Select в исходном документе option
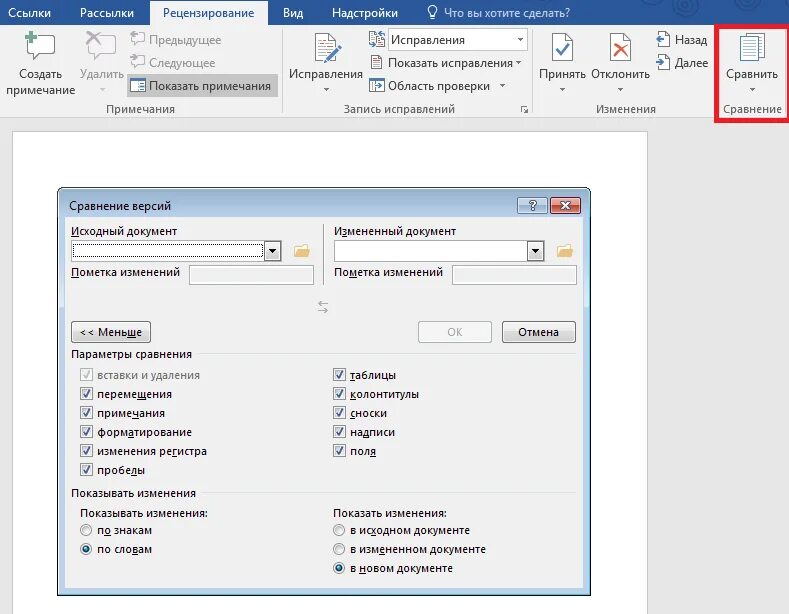789x614 pixels. pyautogui.click(x=339, y=530)
